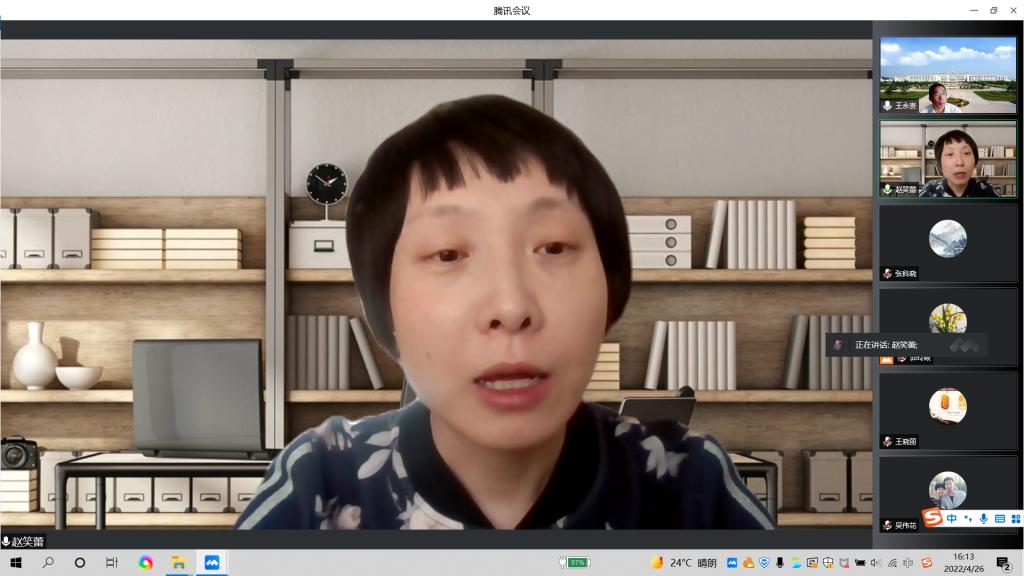
Task: Open taskbar search magnifier
Action: pyautogui.click(x=48, y=562)
